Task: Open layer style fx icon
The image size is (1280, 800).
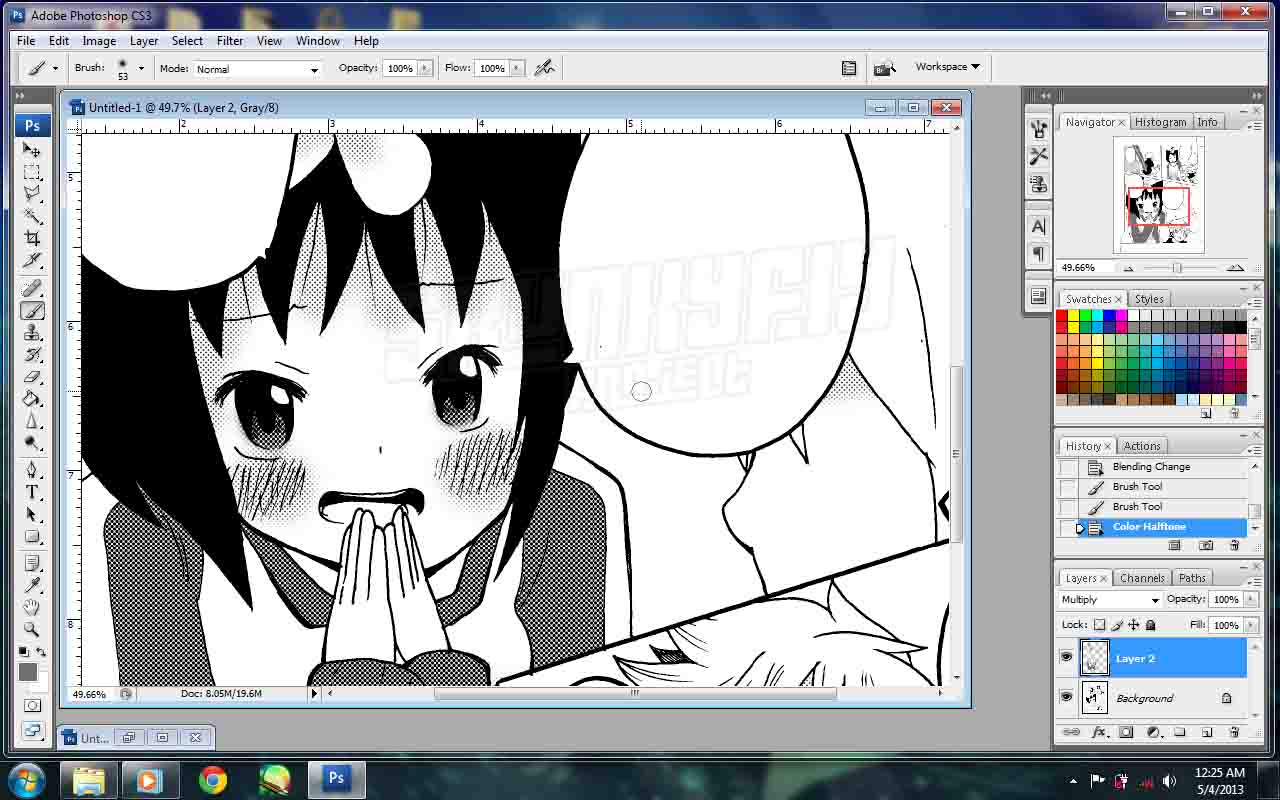Action: (x=1099, y=733)
